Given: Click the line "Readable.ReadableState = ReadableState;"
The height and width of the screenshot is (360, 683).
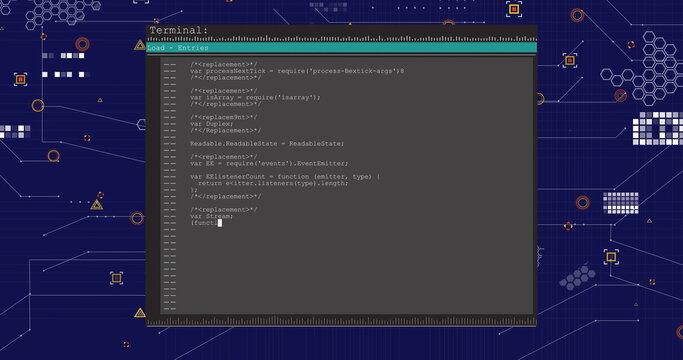Looking at the screenshot, I should [x=267, y=143].
